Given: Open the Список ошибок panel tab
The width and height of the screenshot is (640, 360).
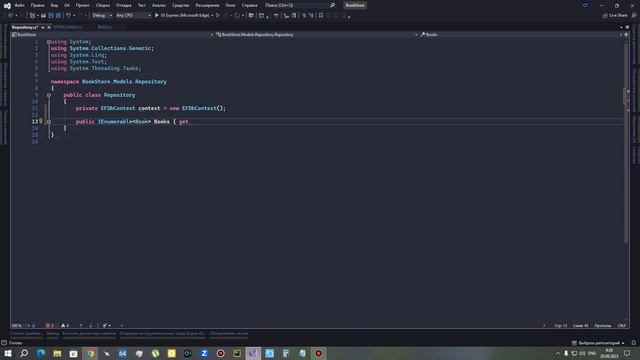Looking at the screenshot, I should [26, 333].
